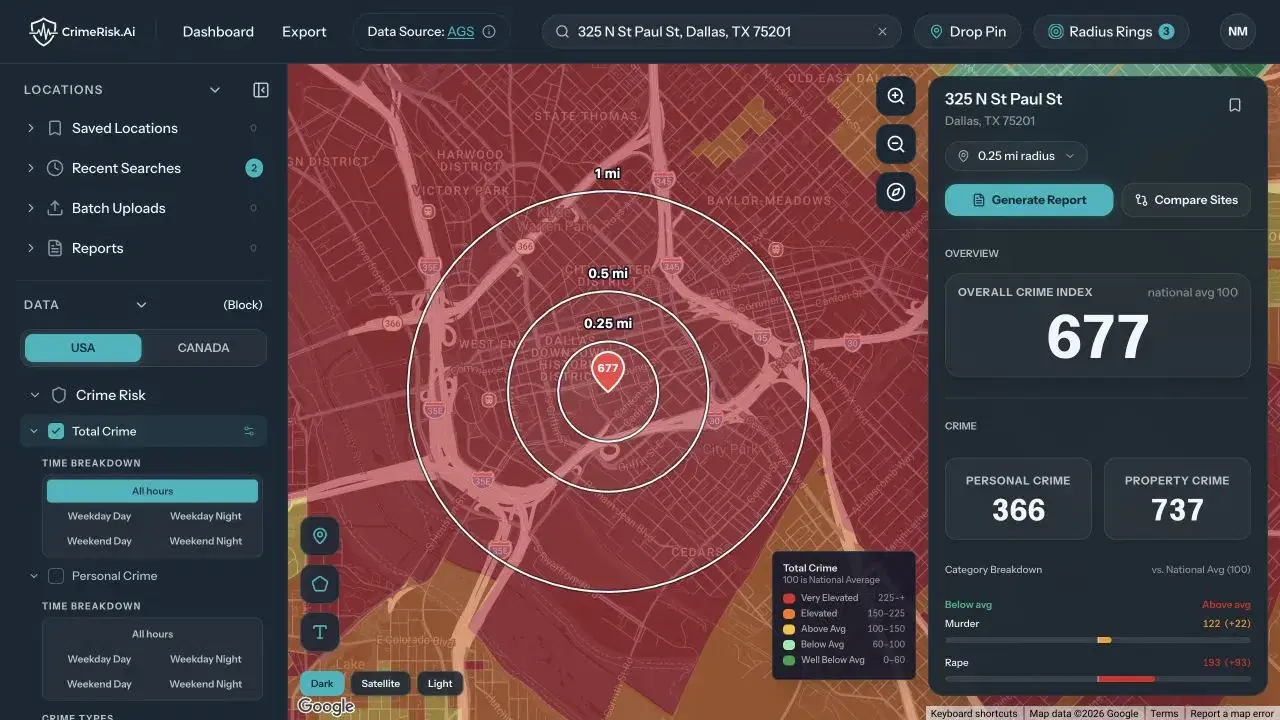Click the search magnifier icon
Screen dimensions: 1280x720
(x=563, y=32)
